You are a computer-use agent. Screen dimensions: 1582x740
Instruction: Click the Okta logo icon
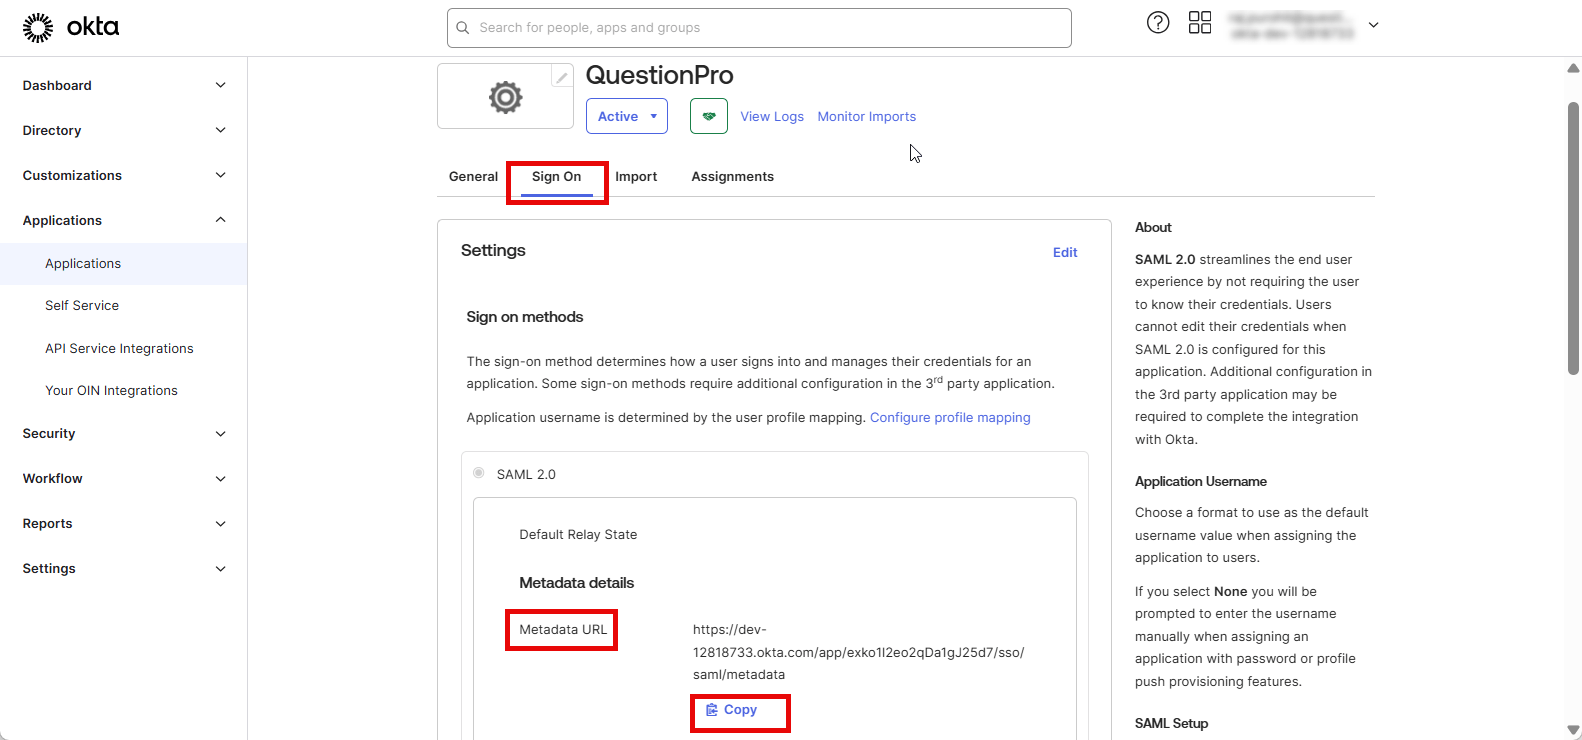[x=38, y=28]
